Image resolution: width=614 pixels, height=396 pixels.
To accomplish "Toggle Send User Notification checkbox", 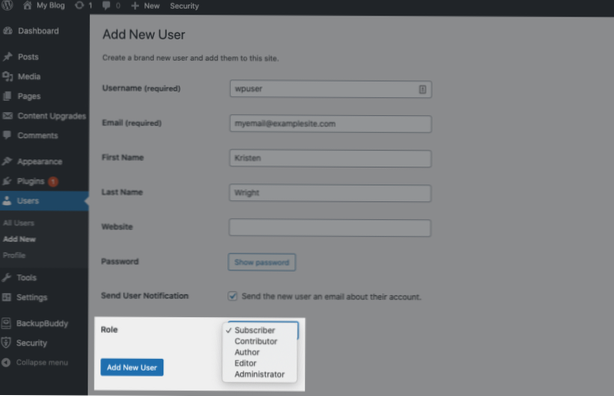I will click(232, 296).
